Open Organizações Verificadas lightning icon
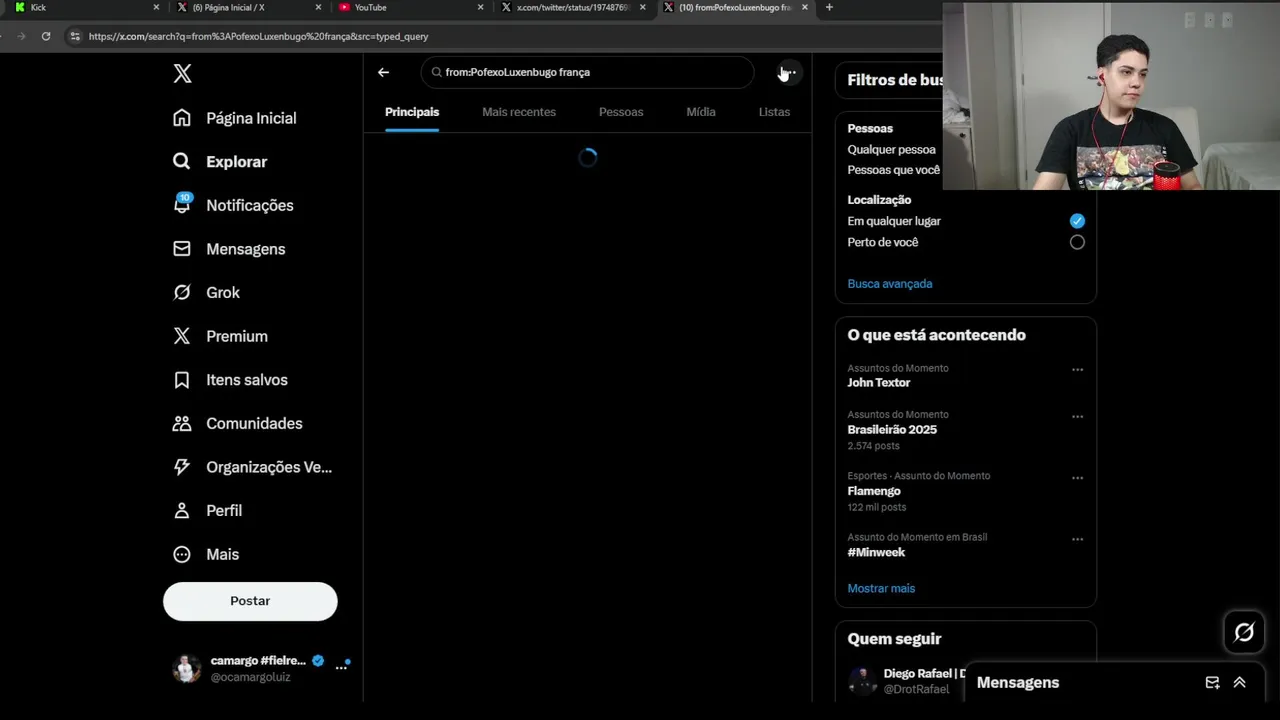The height and width of the screenshot is (720, 1280). [181, 467]
